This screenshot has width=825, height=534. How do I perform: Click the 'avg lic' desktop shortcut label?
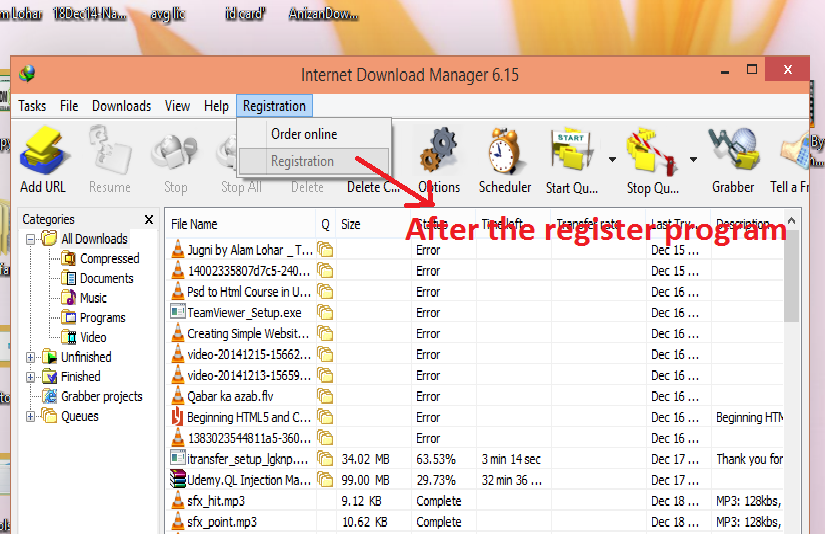point(167,14)
